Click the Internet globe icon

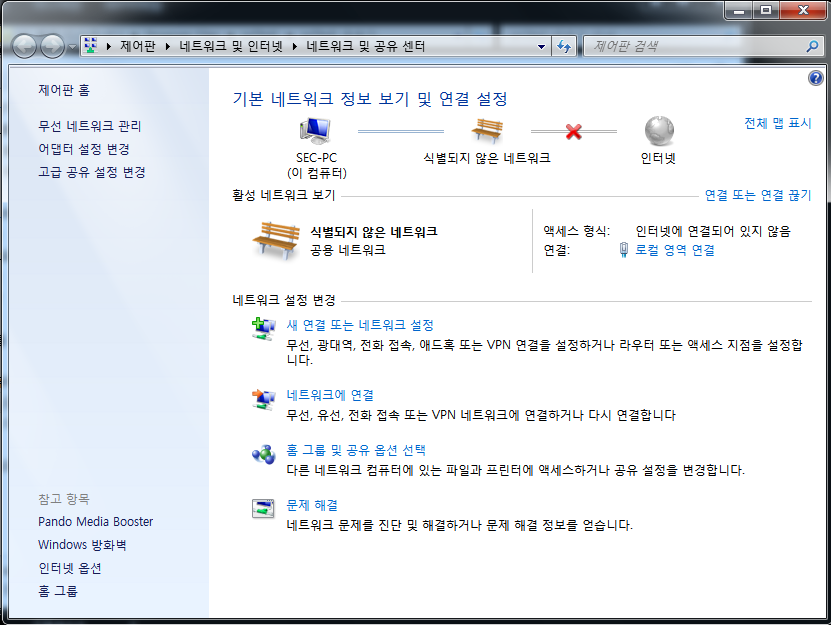click(x=659, y=130)
